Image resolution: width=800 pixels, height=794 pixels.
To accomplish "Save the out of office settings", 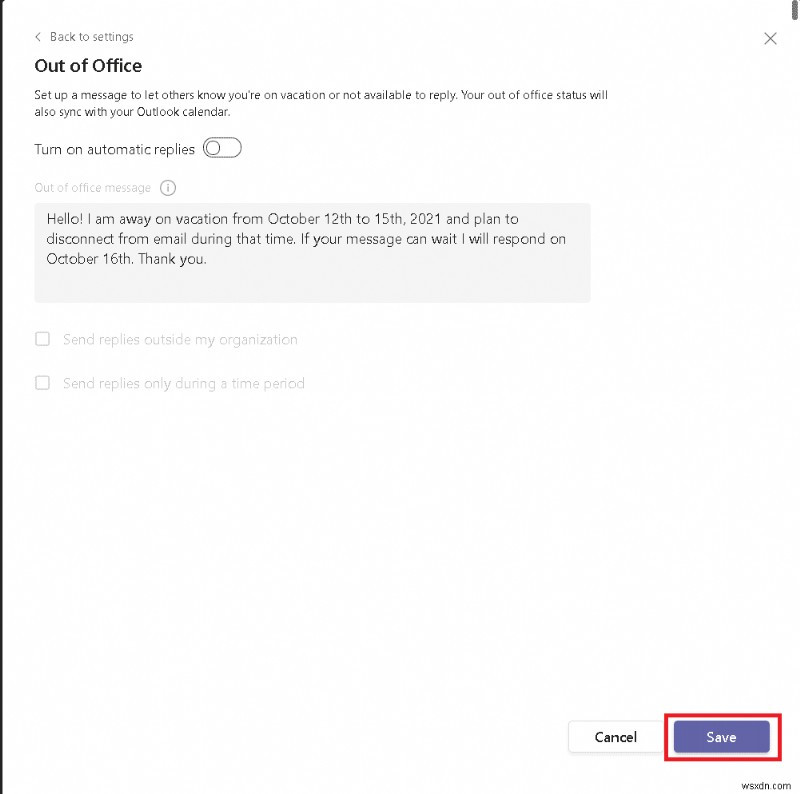I will (721, 737).
